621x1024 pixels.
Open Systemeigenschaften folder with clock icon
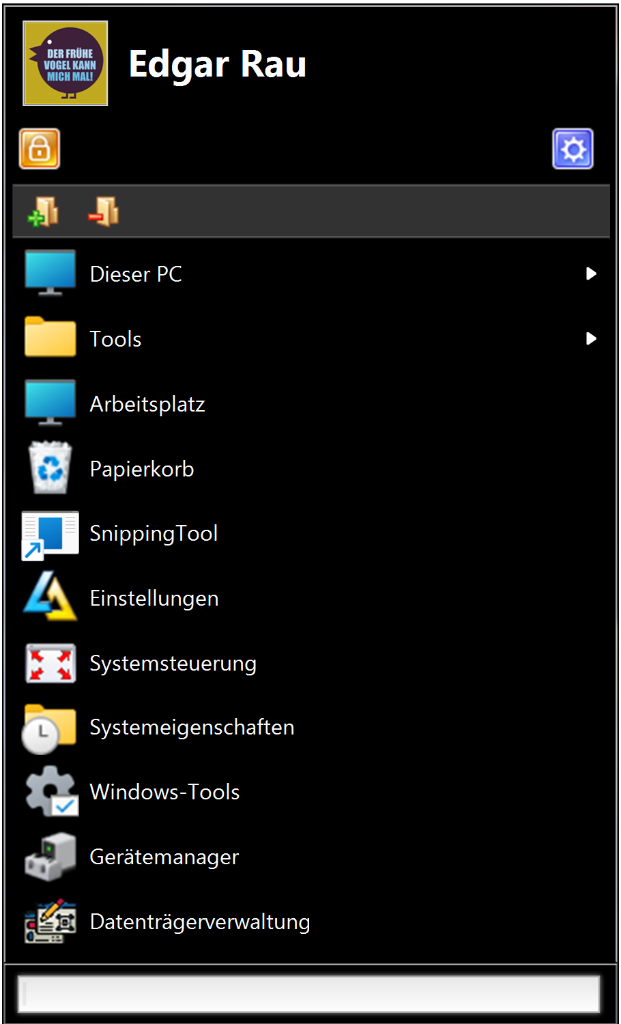(x=50, y=726)
